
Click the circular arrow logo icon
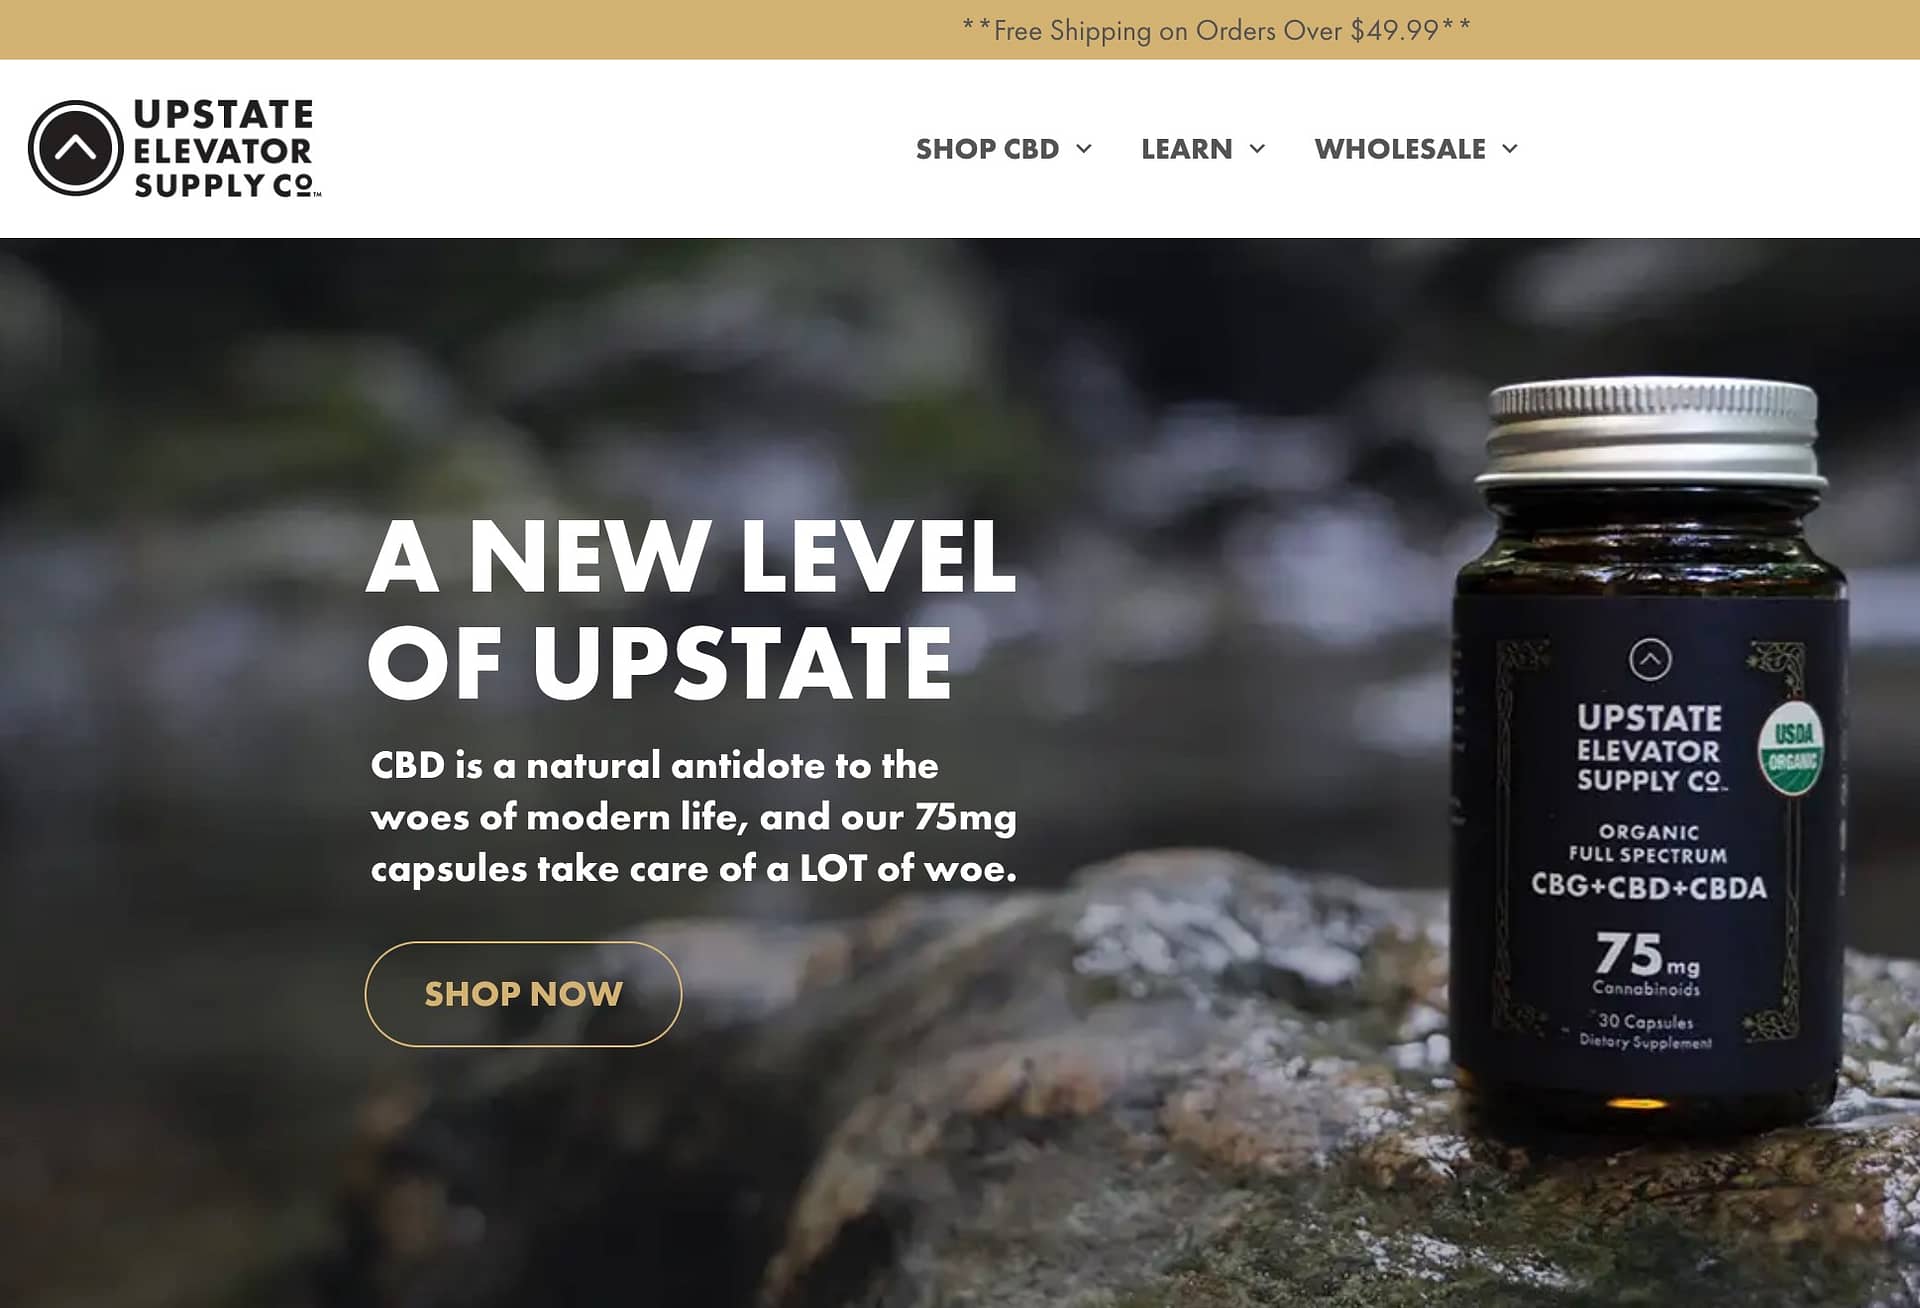[76, 148]
